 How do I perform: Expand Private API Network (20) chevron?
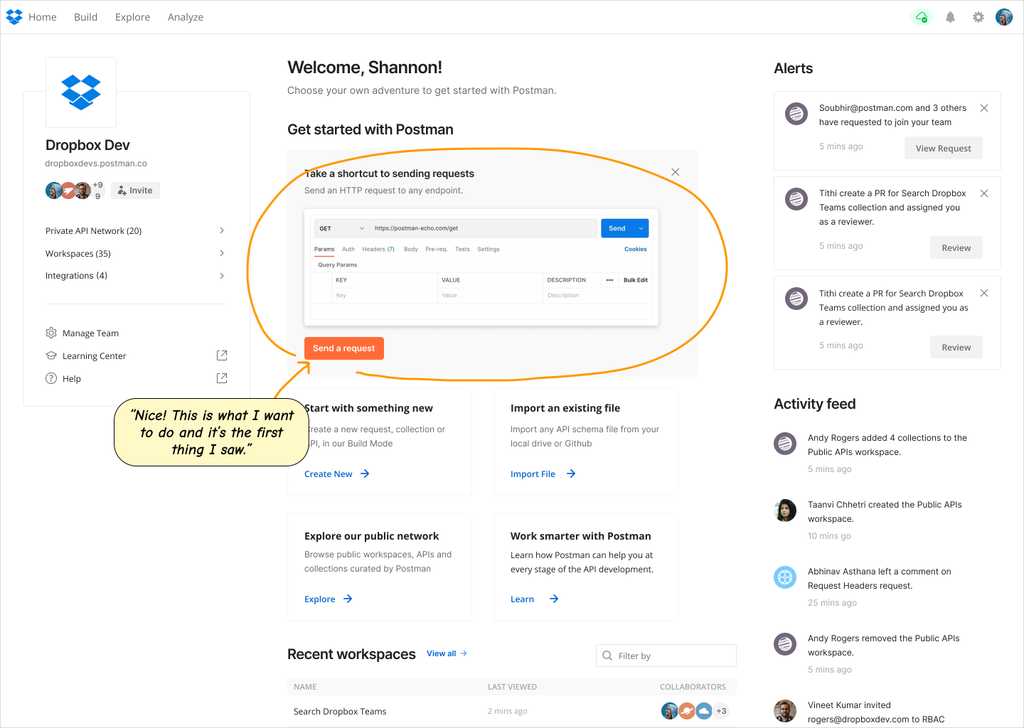point(222,230)
